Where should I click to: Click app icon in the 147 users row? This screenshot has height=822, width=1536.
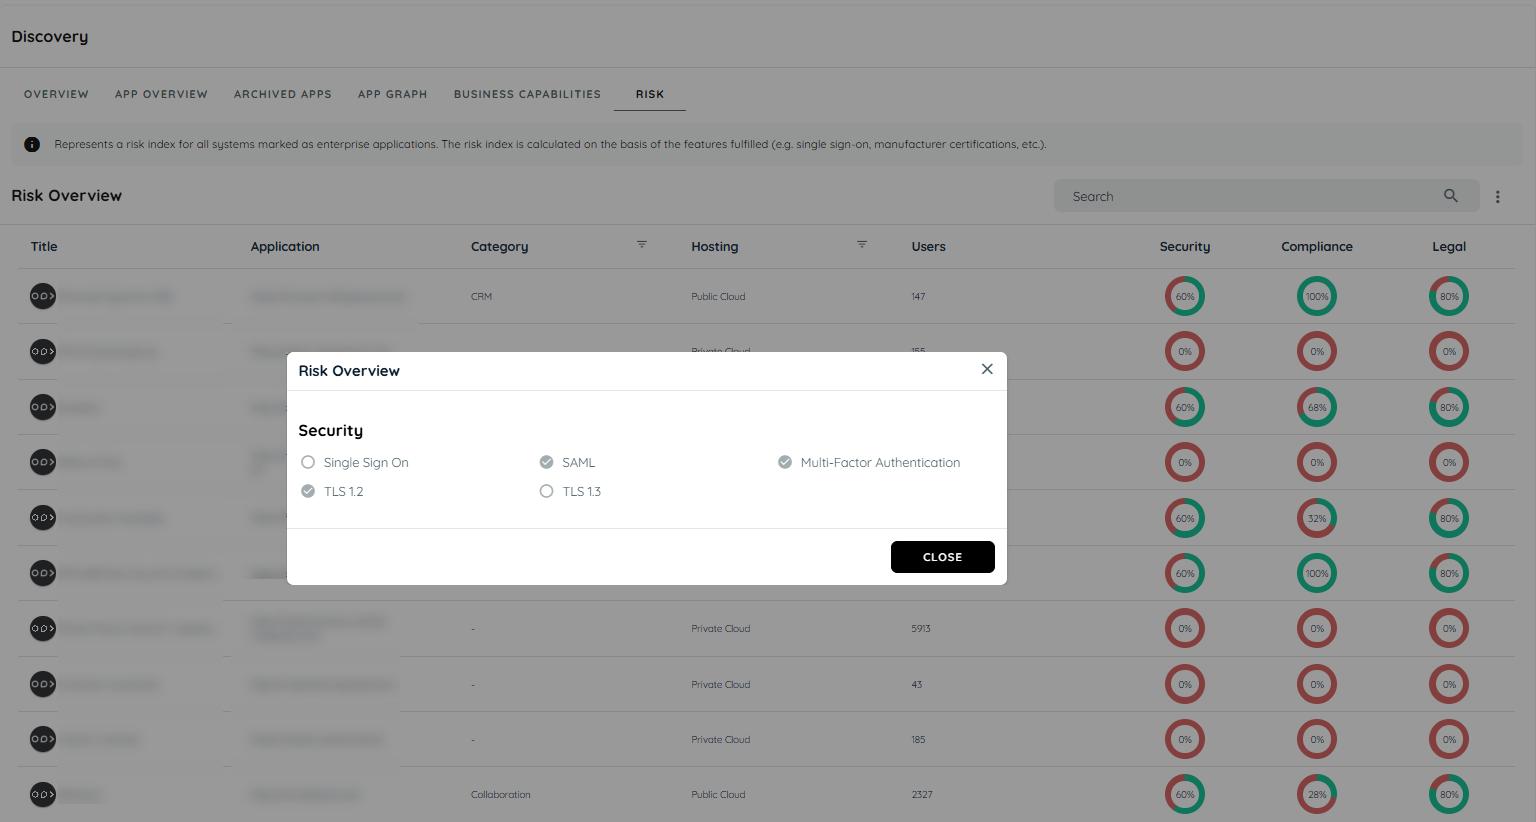pos(43,296)
